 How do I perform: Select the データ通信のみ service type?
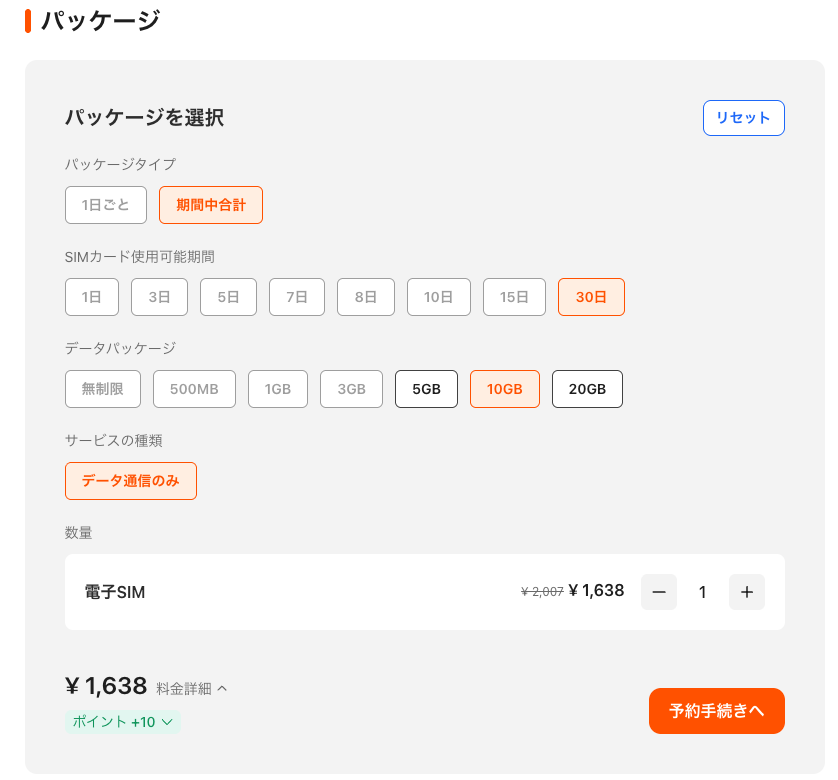coord(130,480)
